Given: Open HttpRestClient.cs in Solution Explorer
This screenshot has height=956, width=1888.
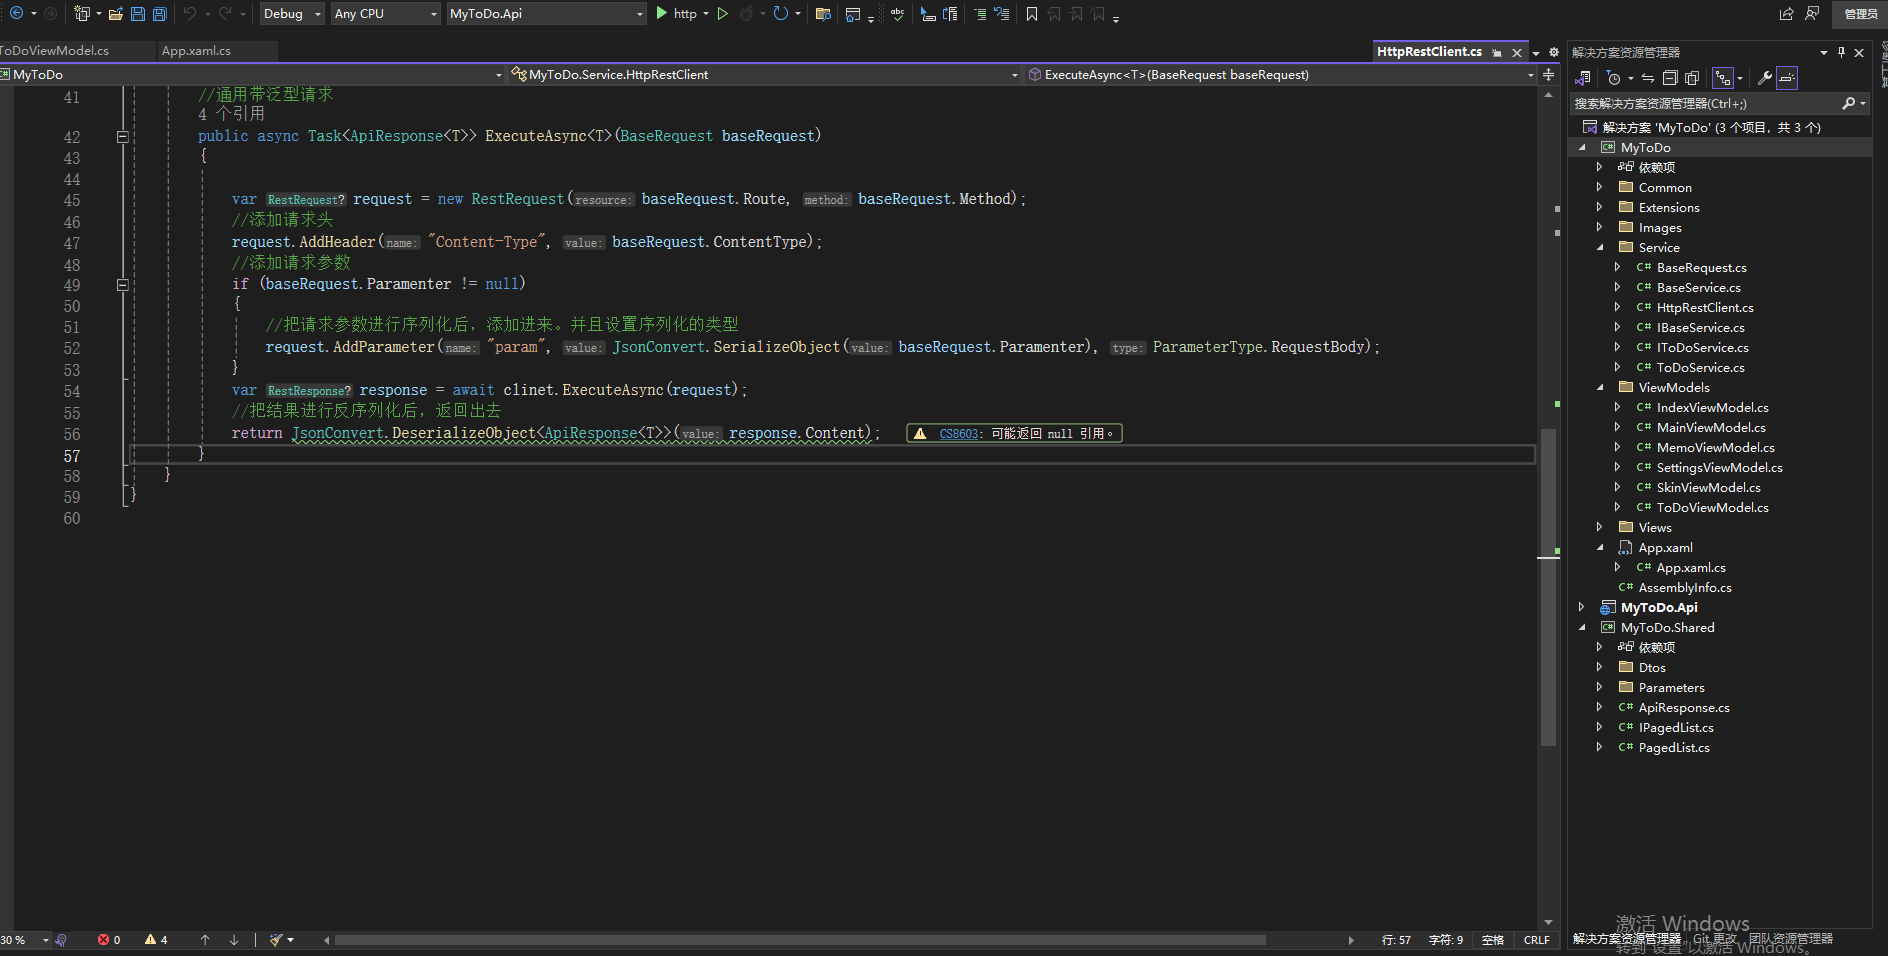Looking at the screenshot, I should 1704,307.
